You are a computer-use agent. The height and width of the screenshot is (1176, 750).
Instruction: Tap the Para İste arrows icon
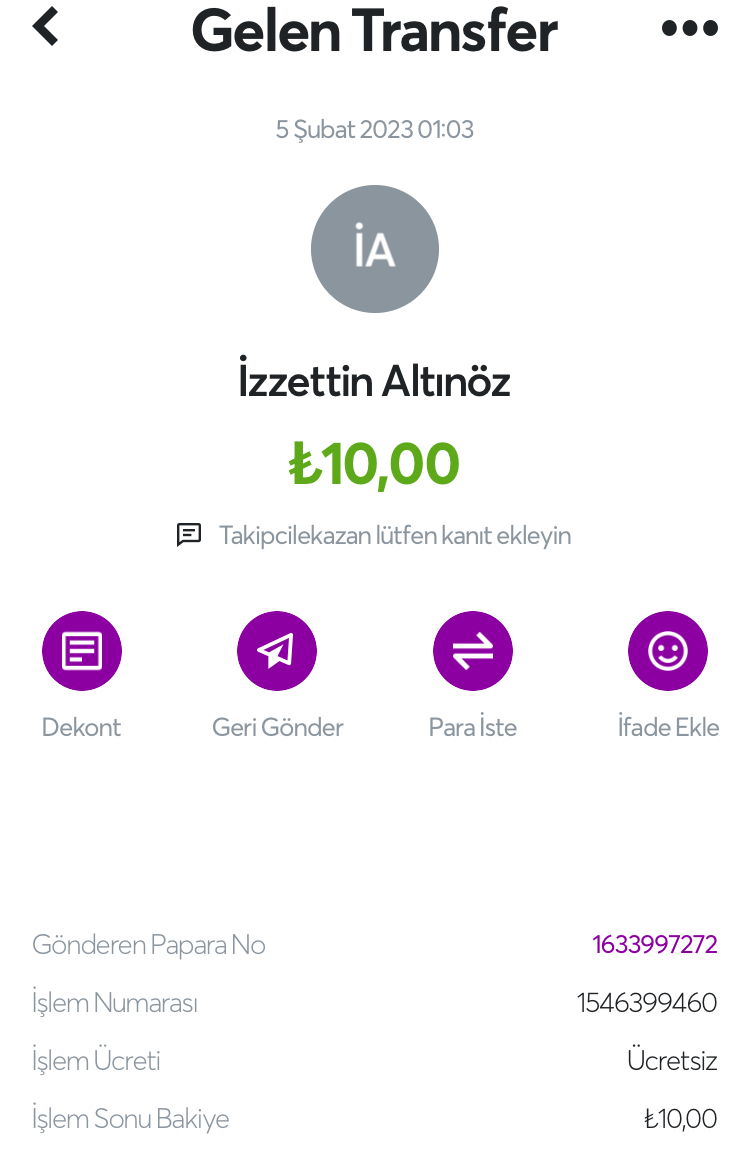[473, 651]
